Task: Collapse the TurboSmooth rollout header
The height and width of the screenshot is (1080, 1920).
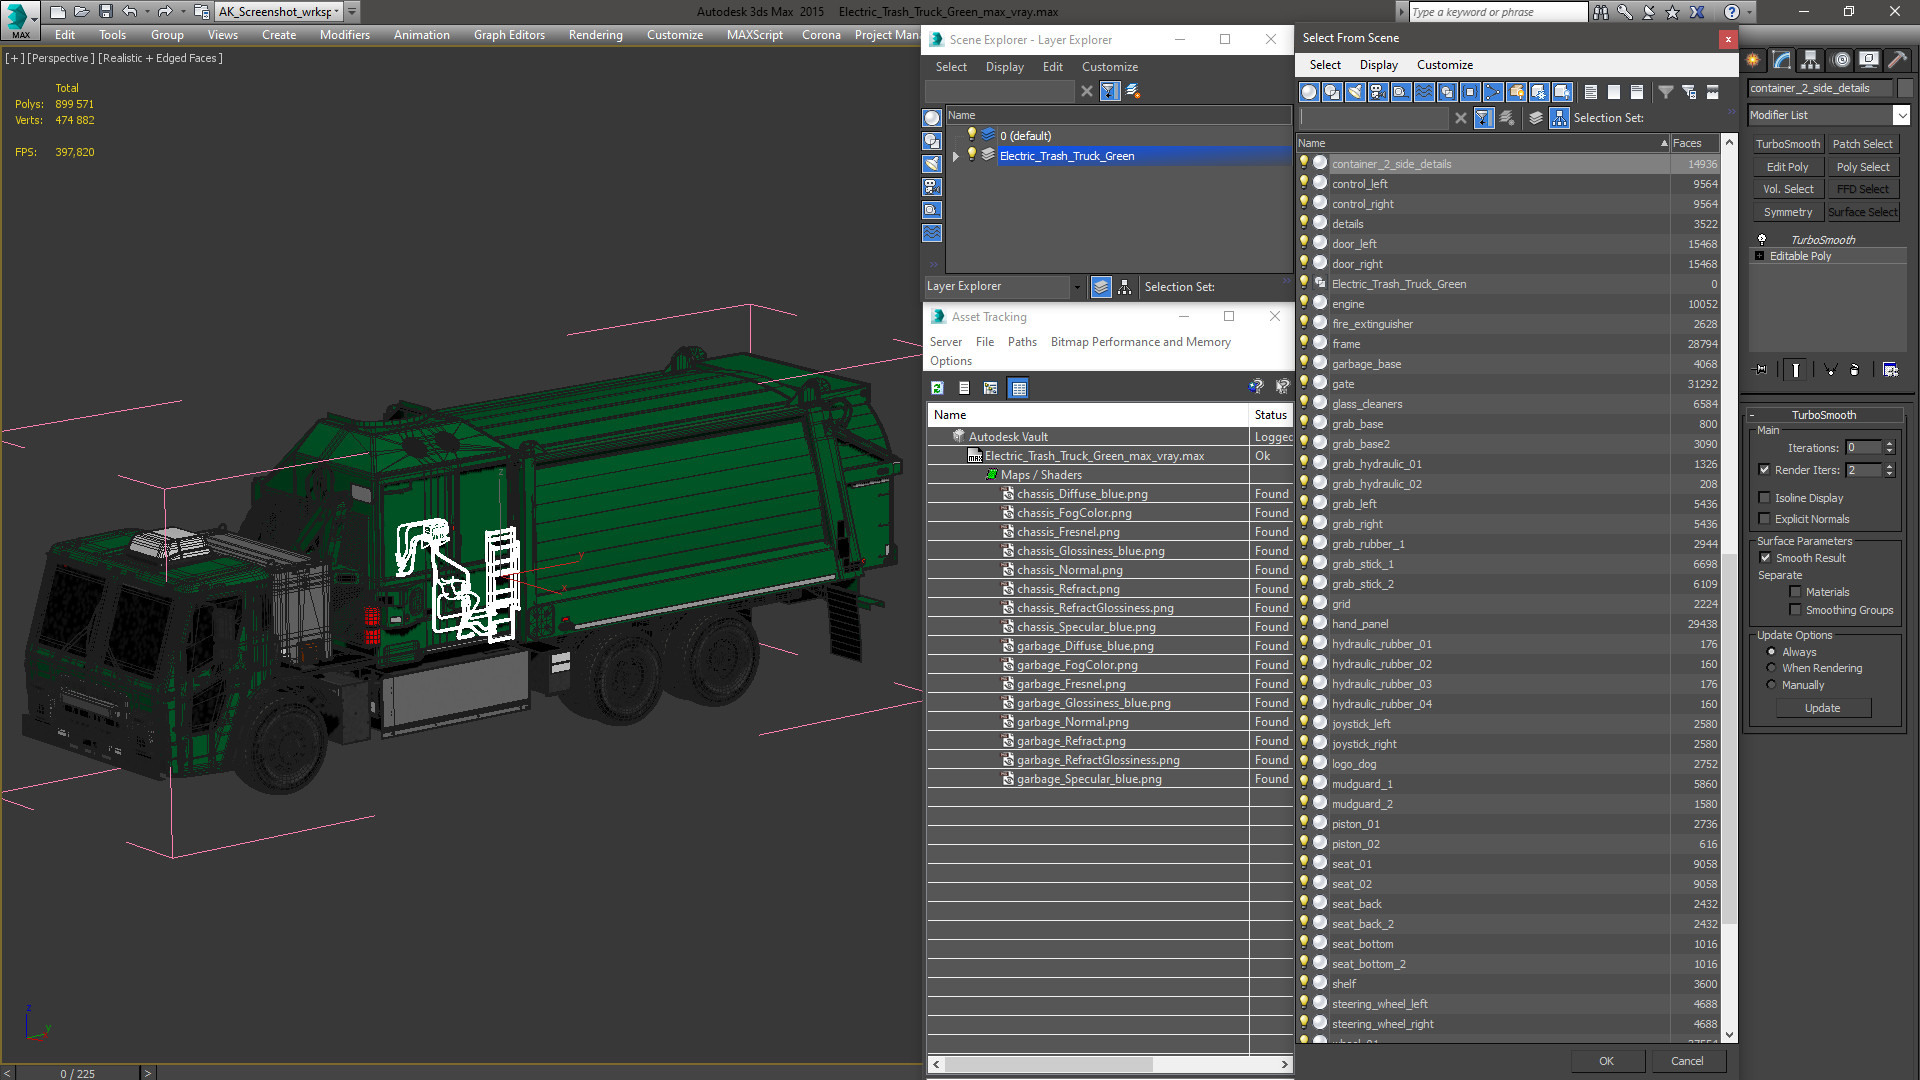Action: 1824,415
